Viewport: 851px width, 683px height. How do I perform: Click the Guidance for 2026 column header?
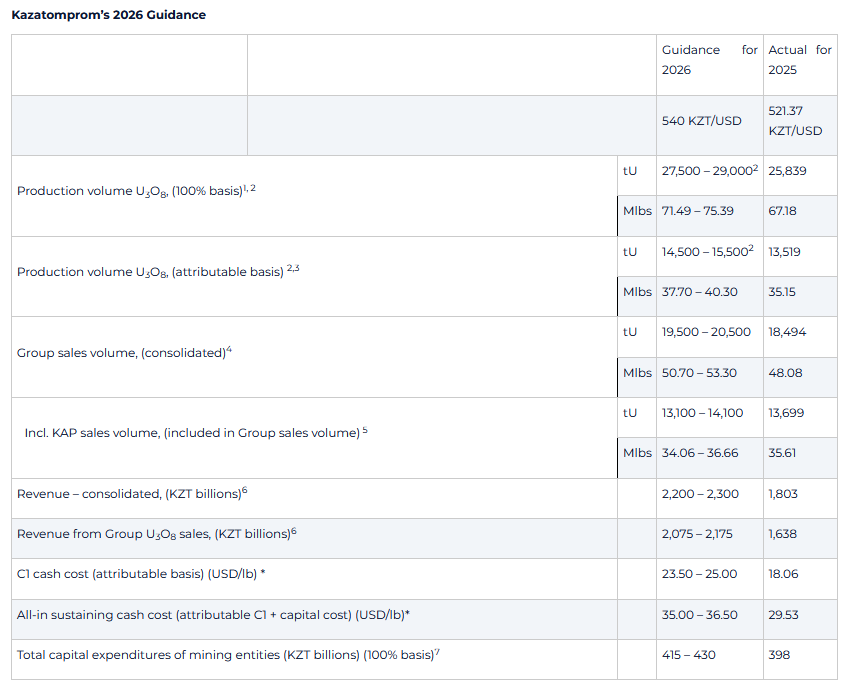[709, 60]
